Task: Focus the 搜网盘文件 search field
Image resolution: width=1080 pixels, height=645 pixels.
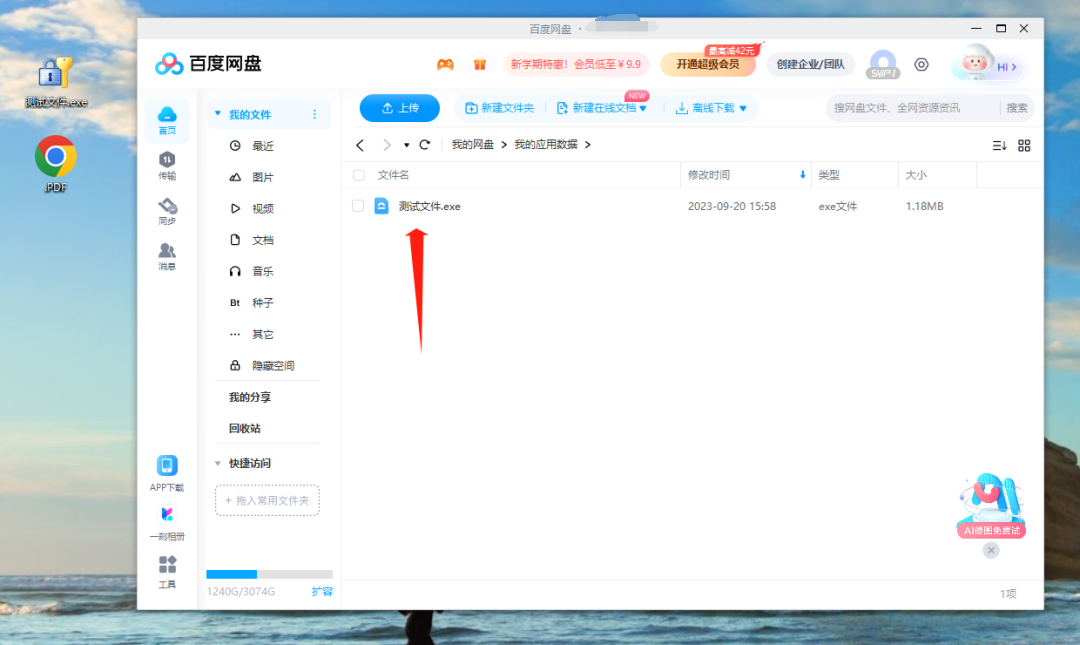Action: 911,108
